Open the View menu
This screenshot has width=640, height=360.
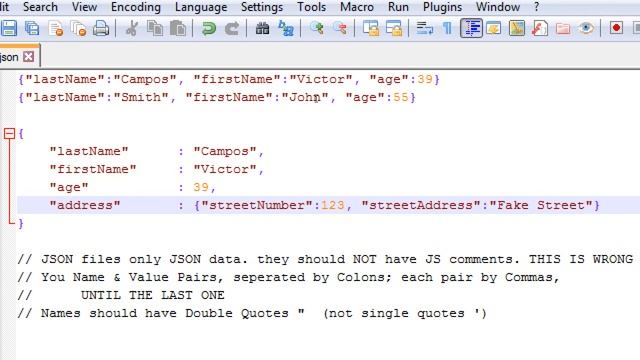[x=84, y=7]
